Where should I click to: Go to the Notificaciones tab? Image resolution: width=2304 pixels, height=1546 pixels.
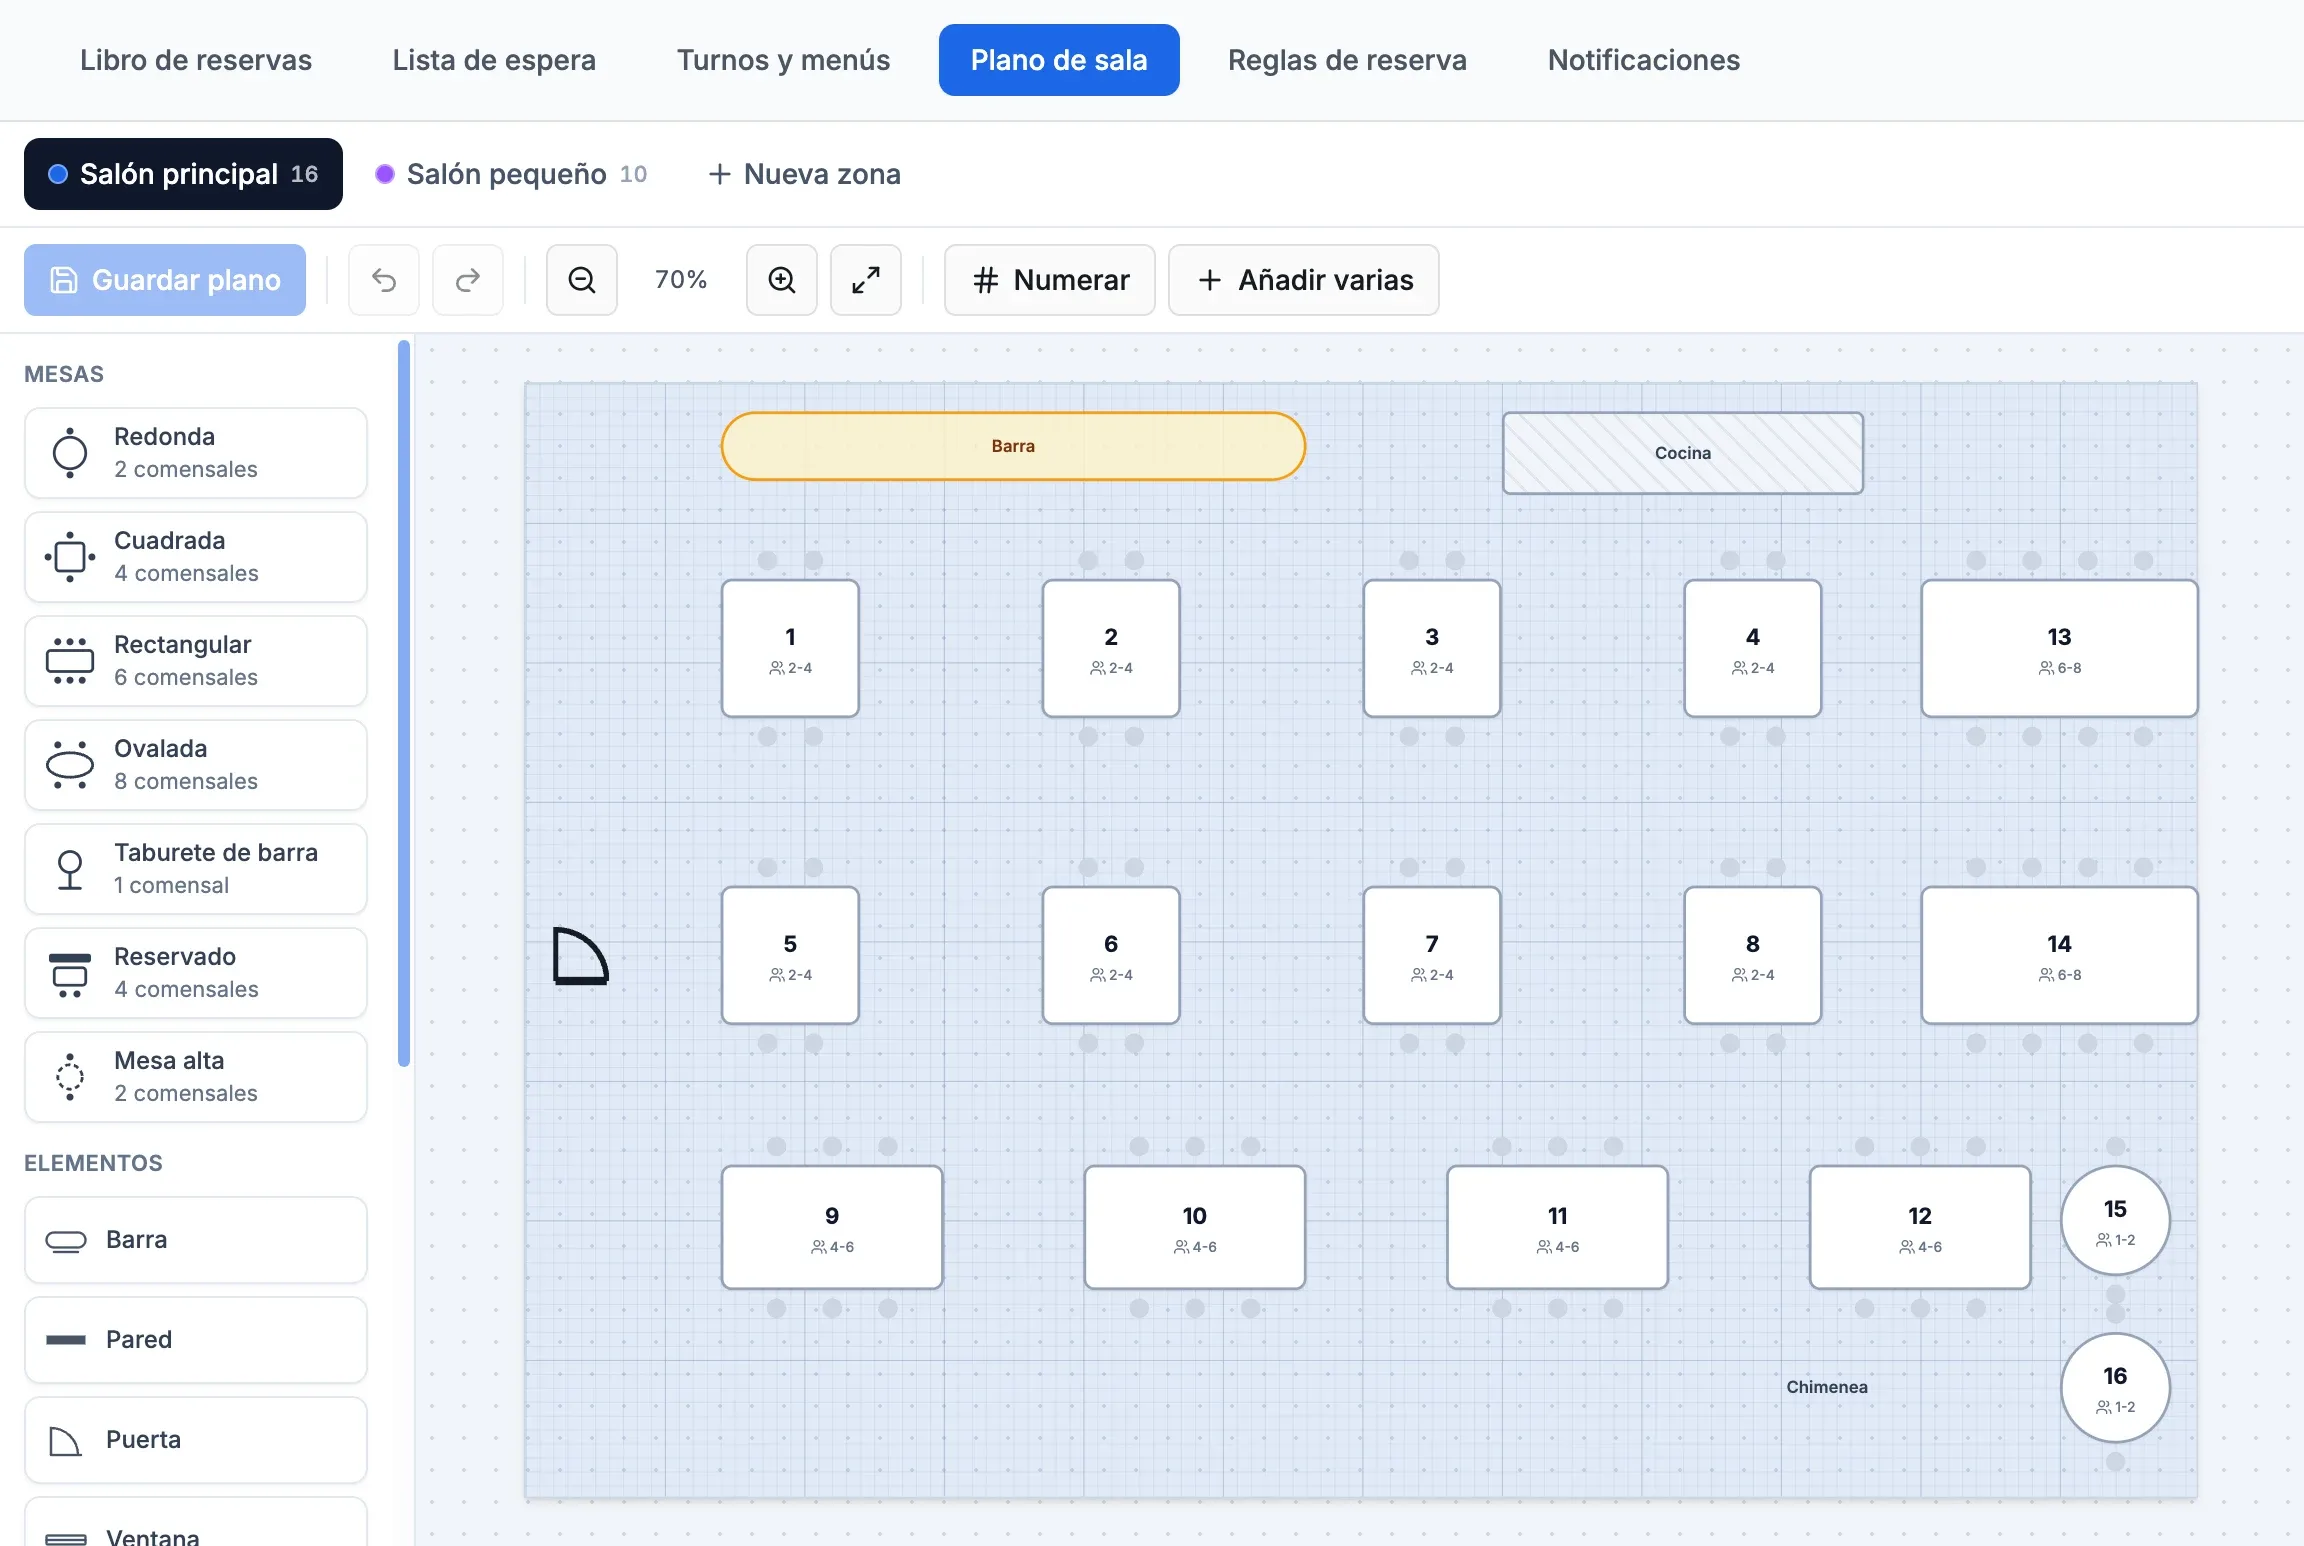click(x=1644, y=60)
